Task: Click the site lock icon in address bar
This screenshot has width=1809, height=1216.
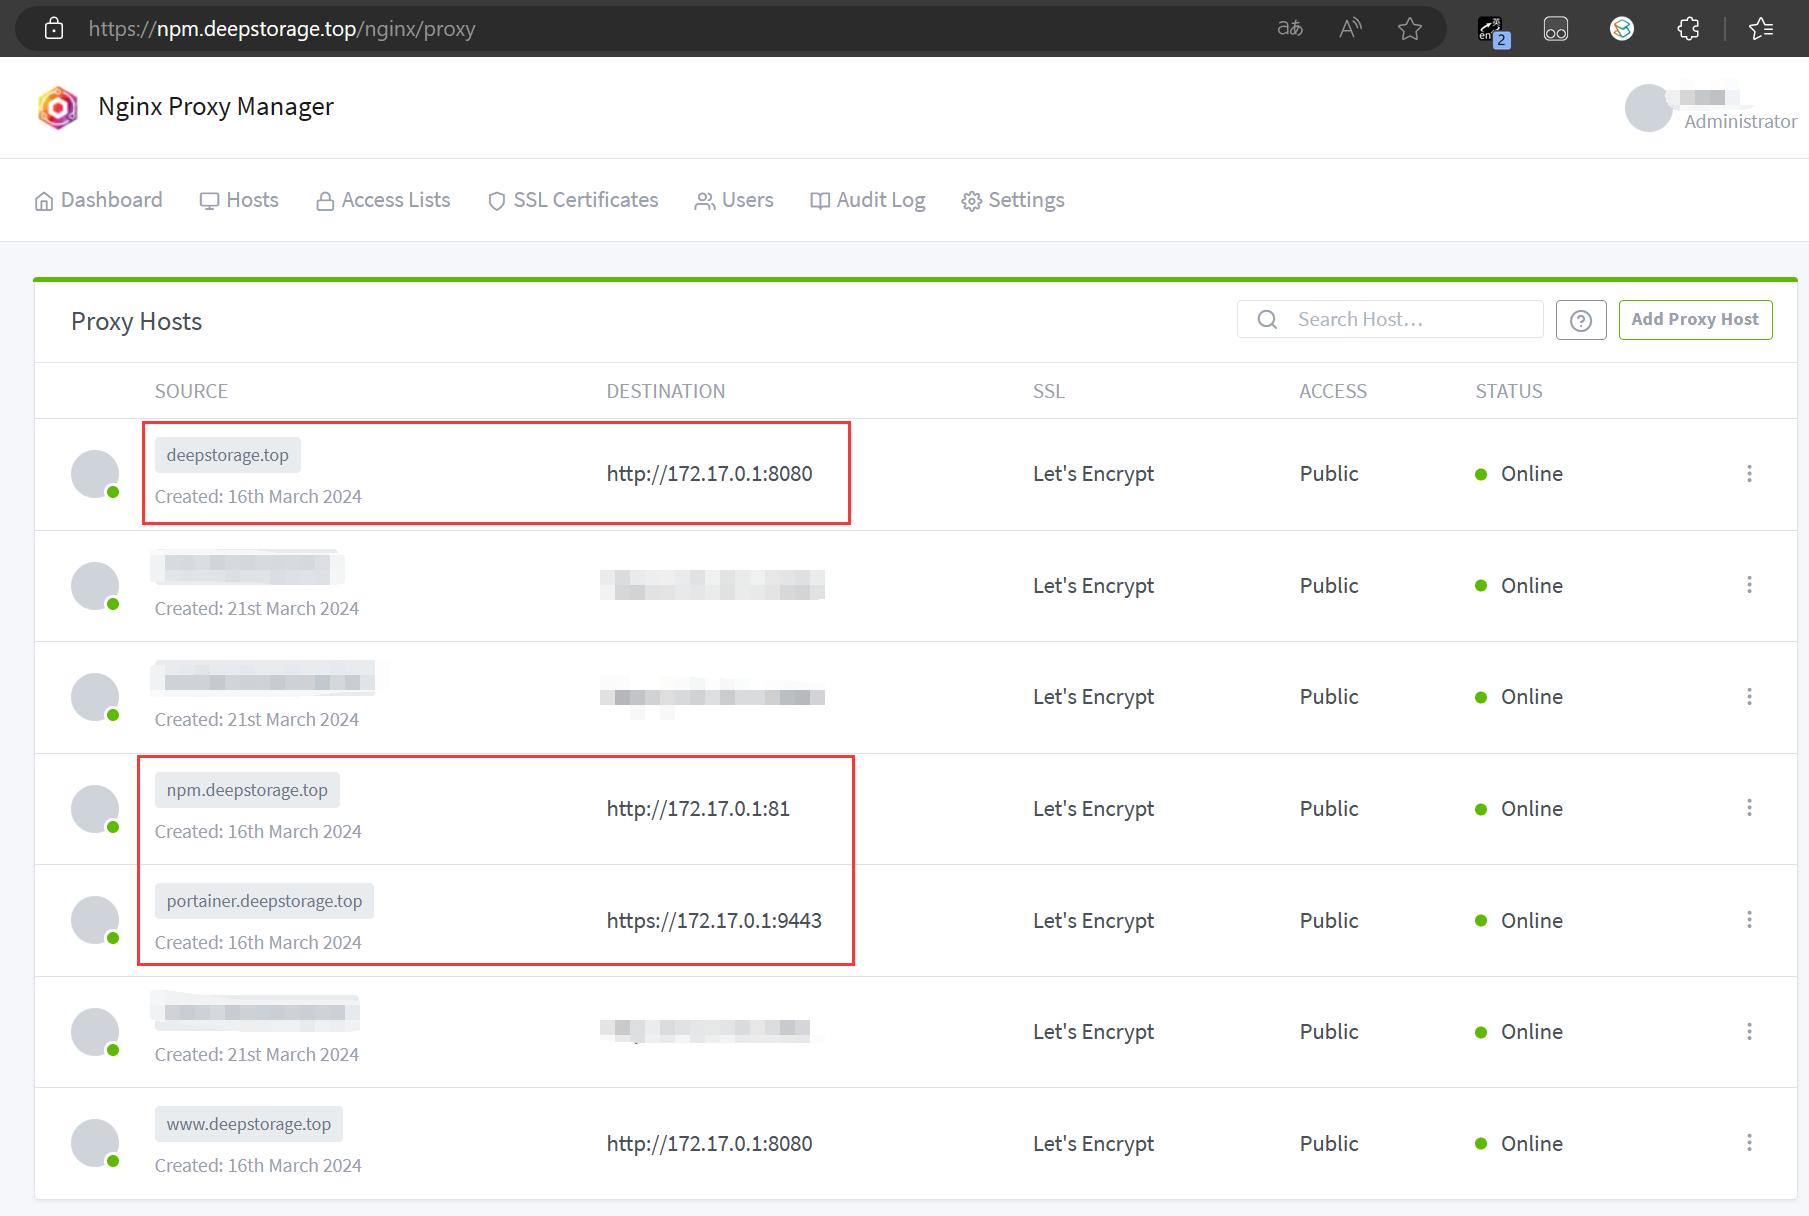Action: 54,28
